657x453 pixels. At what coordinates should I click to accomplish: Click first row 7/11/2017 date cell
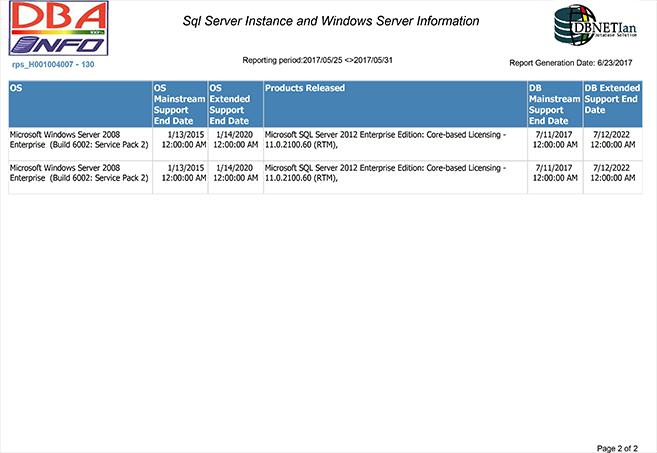[555, 144]
